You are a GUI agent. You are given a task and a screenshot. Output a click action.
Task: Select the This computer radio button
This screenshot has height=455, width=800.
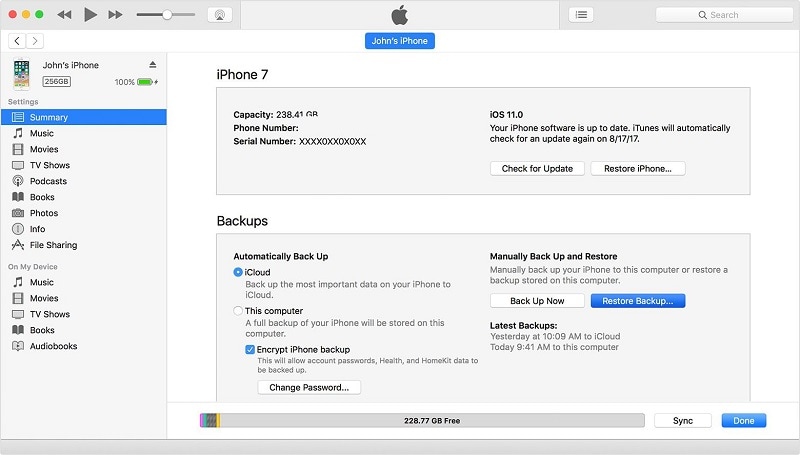[x=238, y=311]
